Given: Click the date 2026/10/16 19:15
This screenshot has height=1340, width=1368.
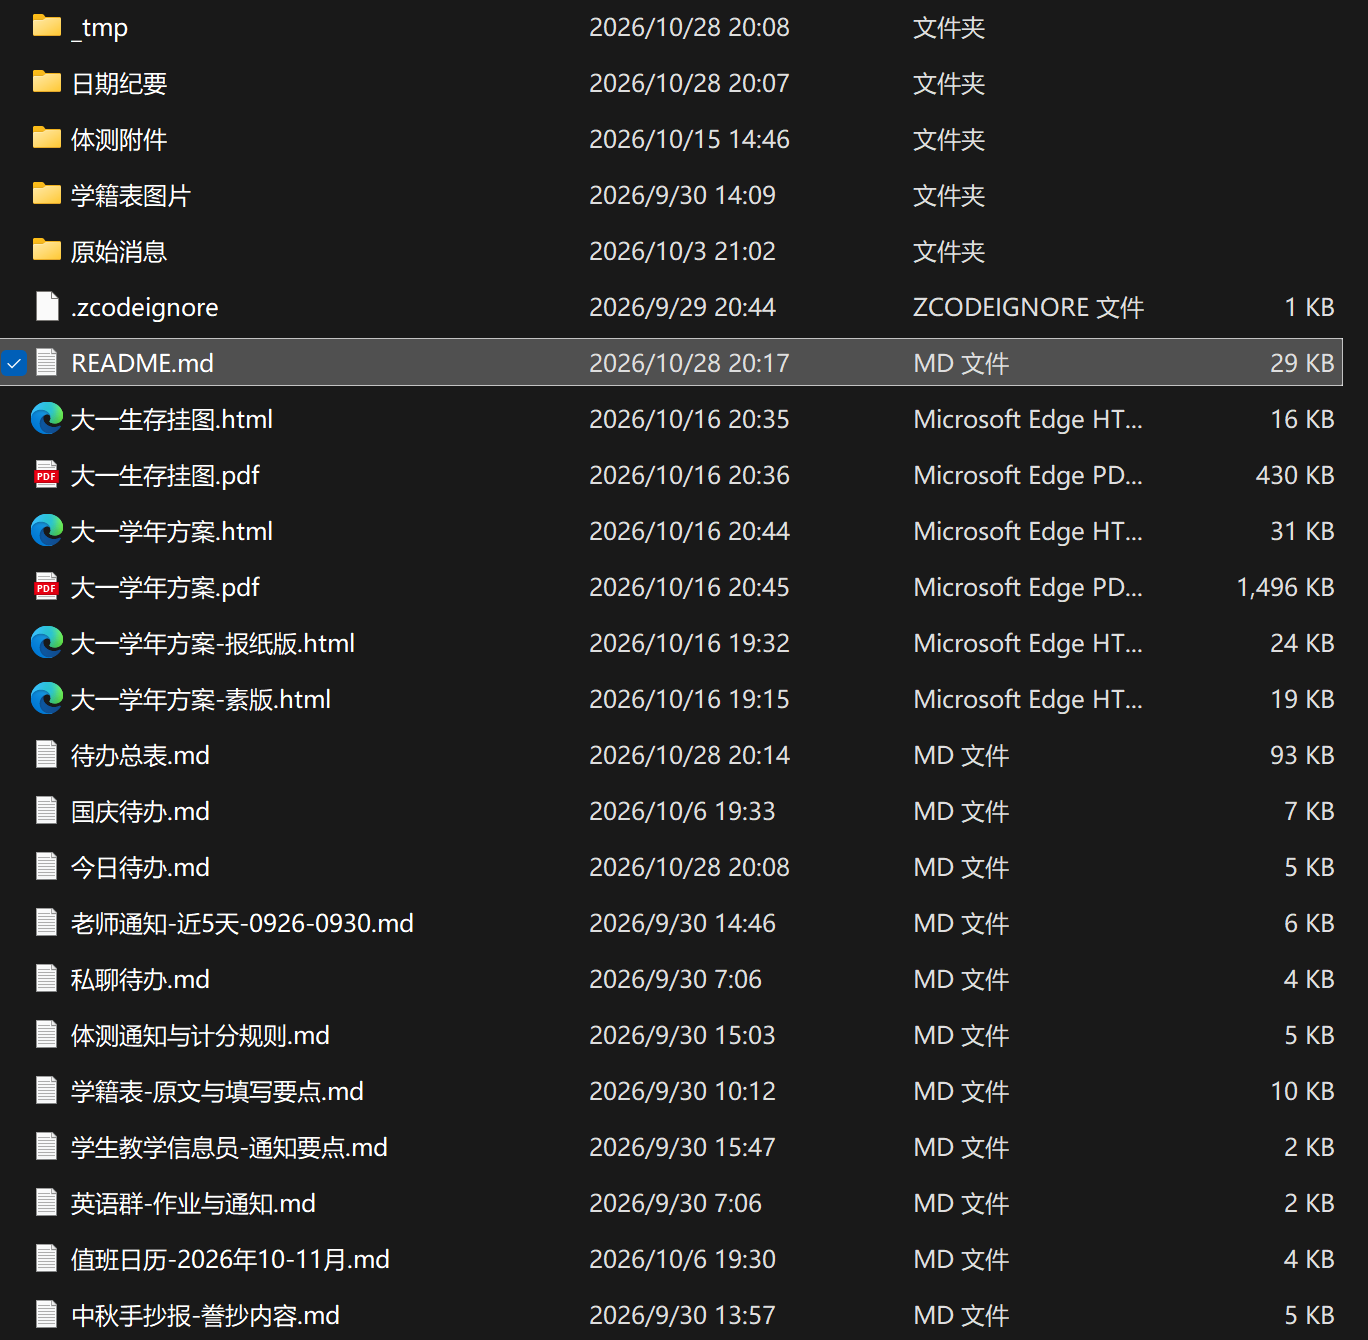Looking at the screenshot, I should pos(689,699).
